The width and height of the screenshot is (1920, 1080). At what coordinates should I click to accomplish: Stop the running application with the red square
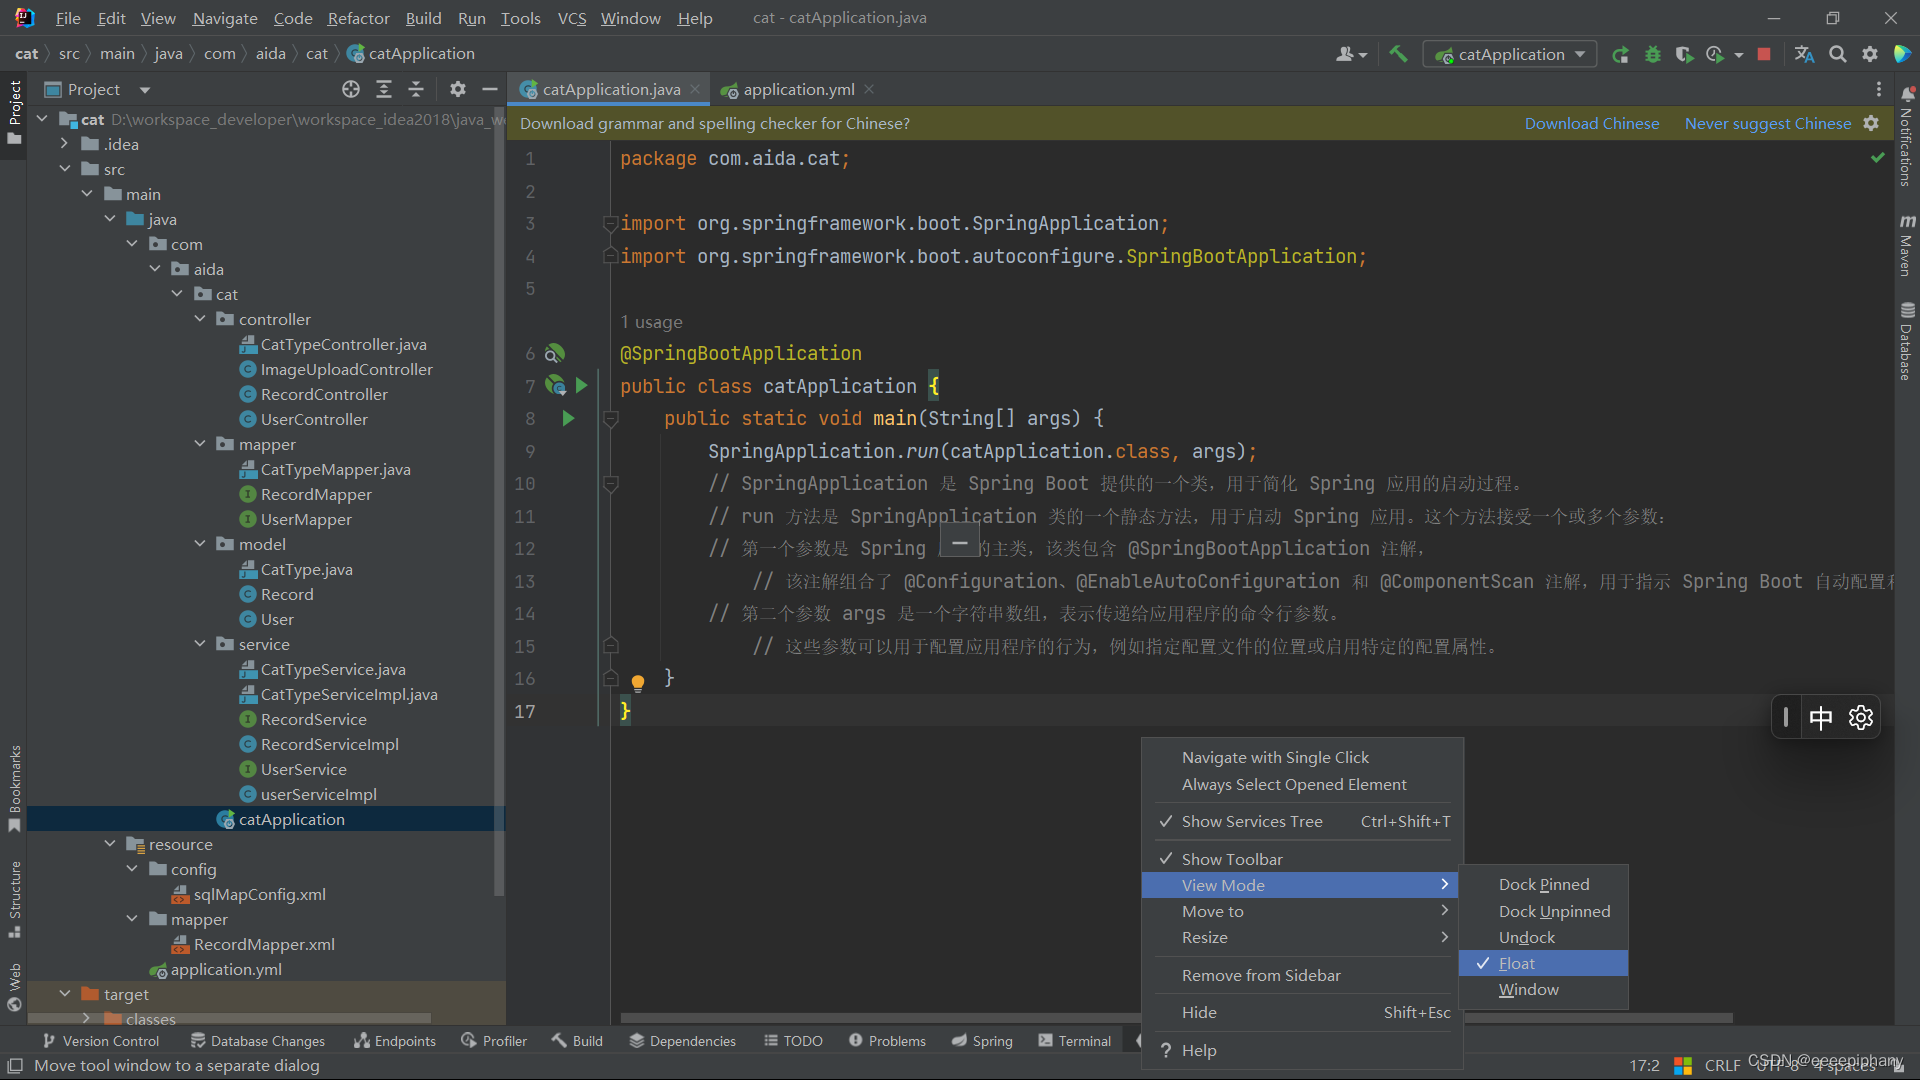click(1764, 54)
